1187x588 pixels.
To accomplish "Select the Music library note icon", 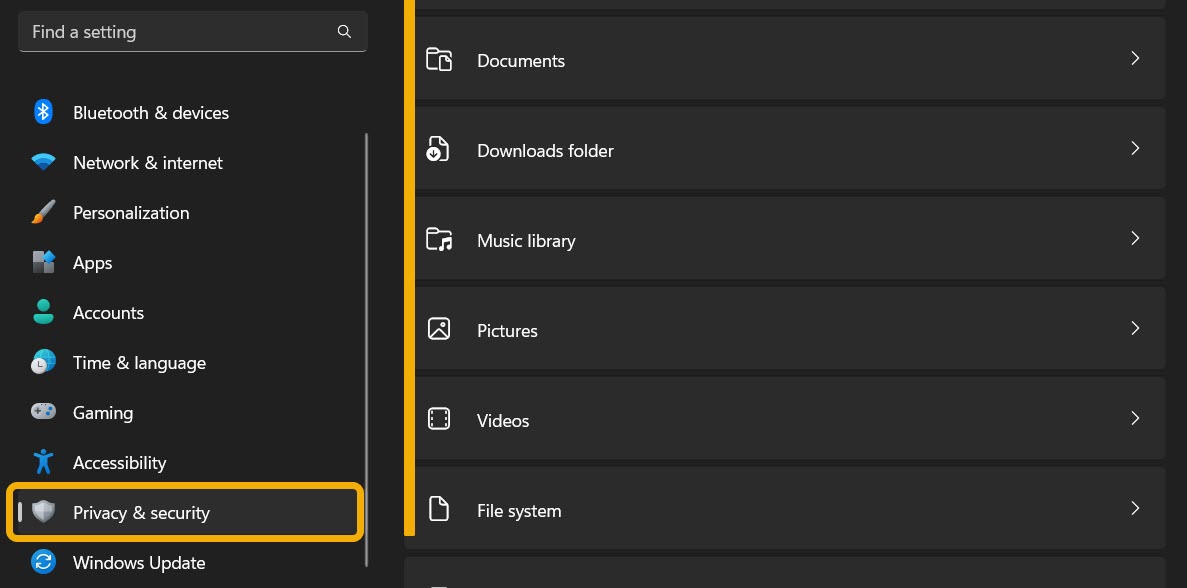I will click(x=439, y=239).
